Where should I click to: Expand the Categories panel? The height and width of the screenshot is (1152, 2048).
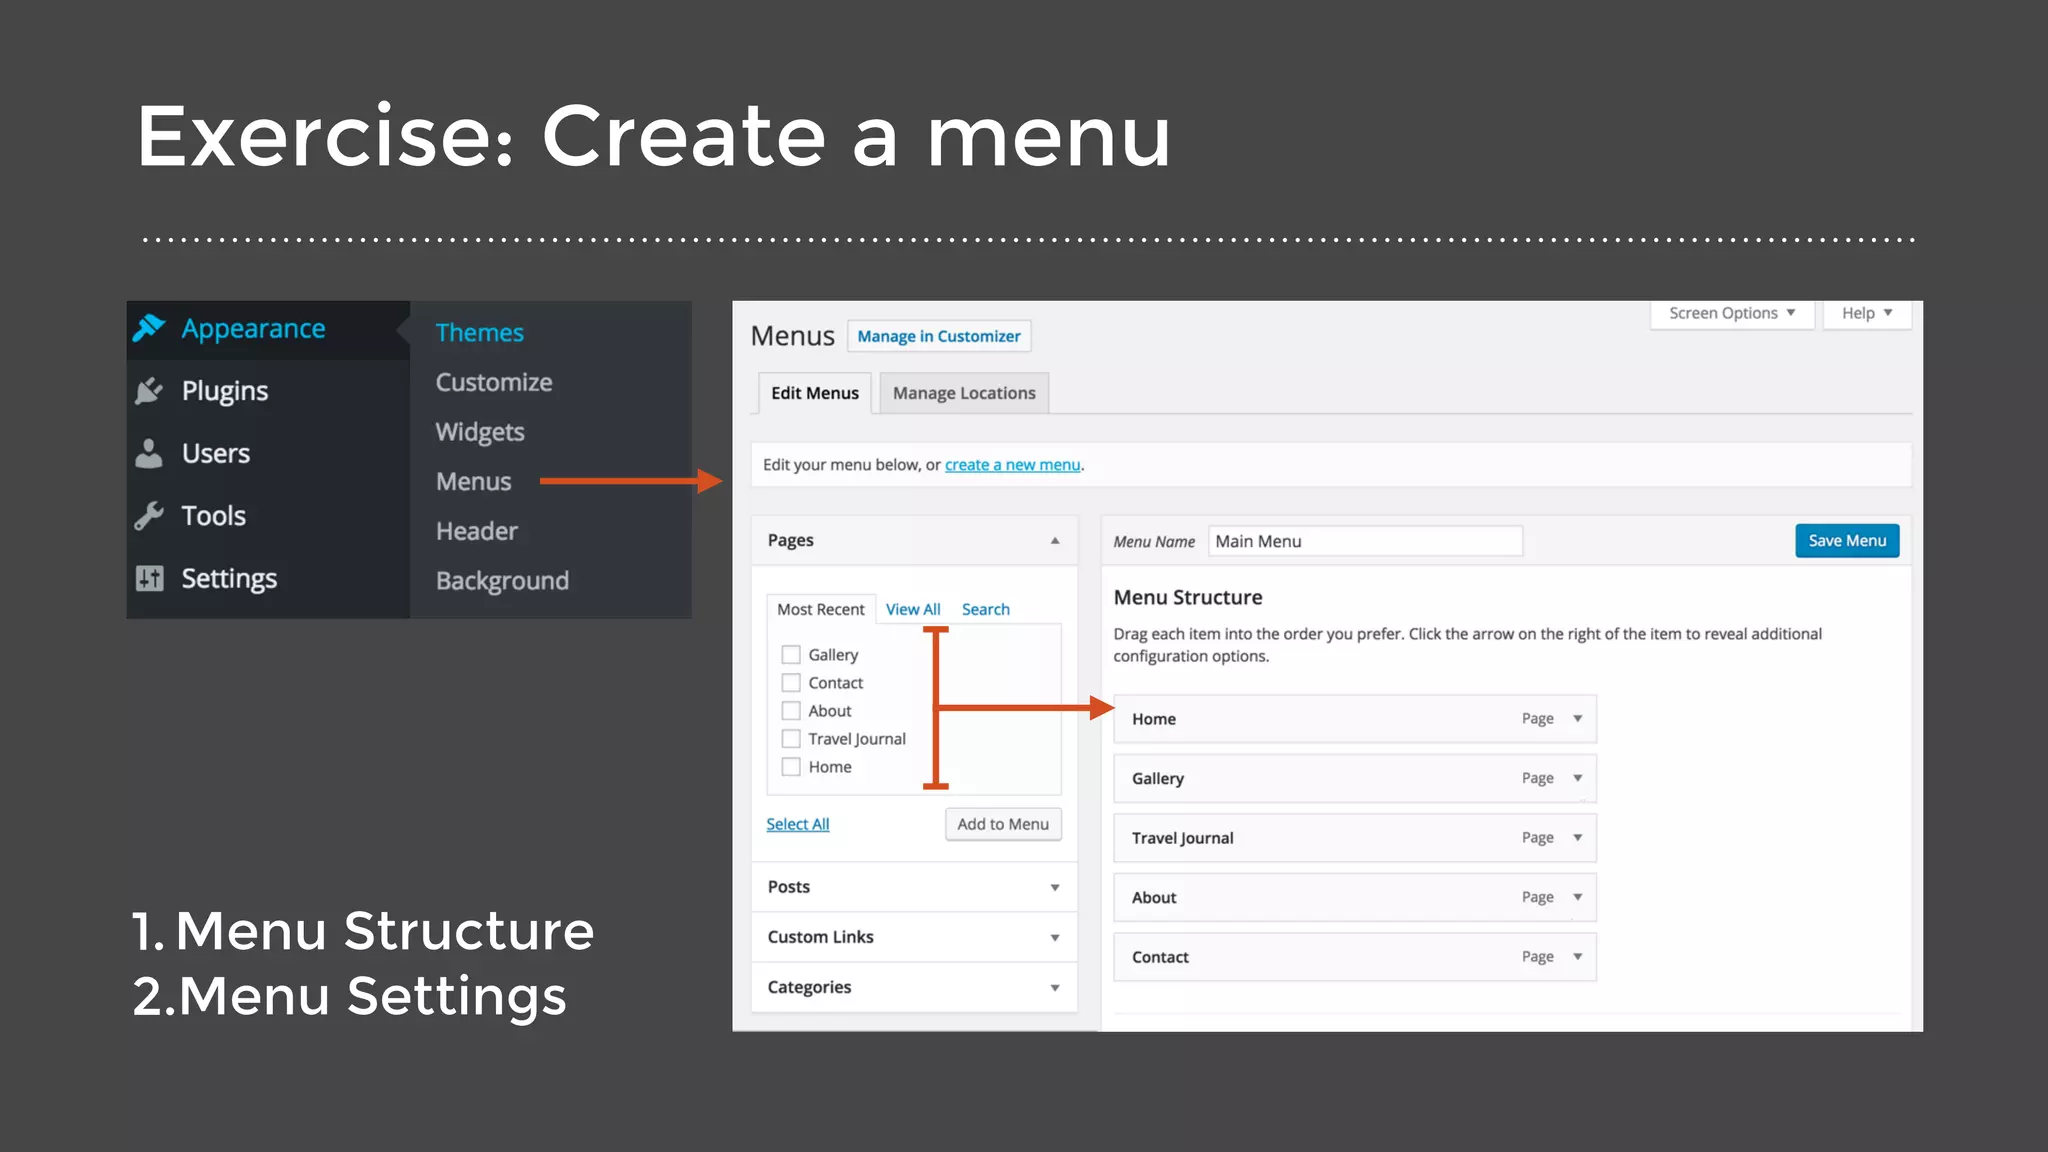(x=914, y=987)
